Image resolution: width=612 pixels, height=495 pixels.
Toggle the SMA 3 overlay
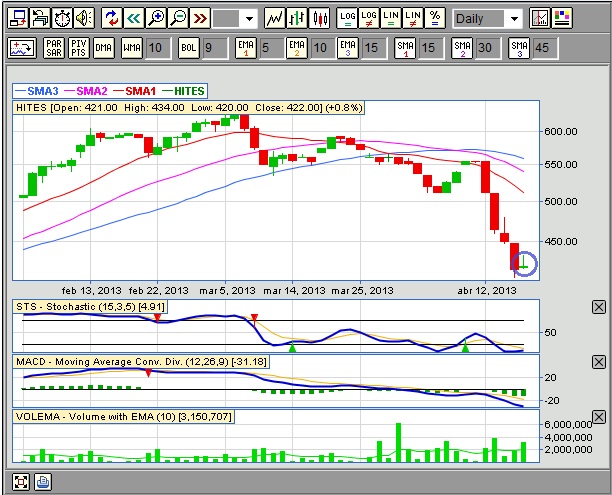point(519,48)
